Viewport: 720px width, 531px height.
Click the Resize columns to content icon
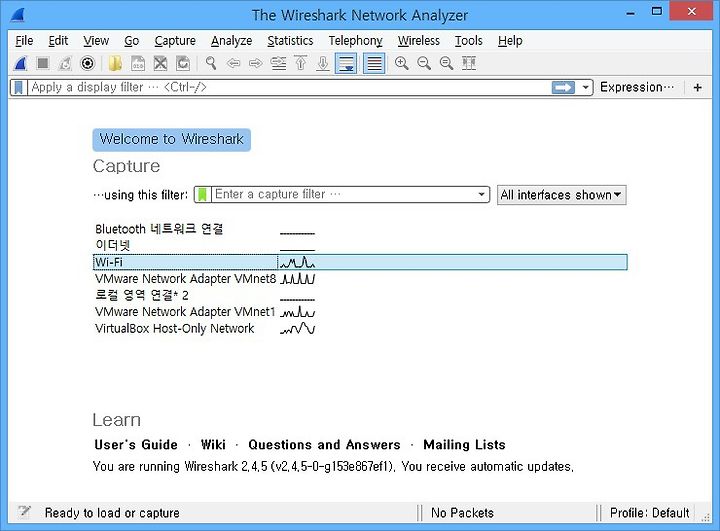pos(469,63)
